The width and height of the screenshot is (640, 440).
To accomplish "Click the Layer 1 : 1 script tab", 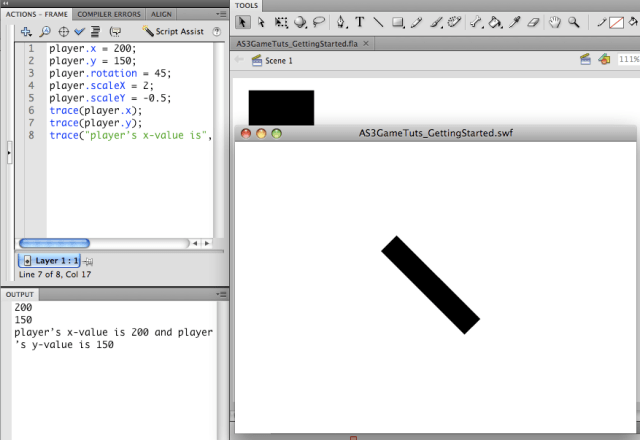I will point(50,260).
